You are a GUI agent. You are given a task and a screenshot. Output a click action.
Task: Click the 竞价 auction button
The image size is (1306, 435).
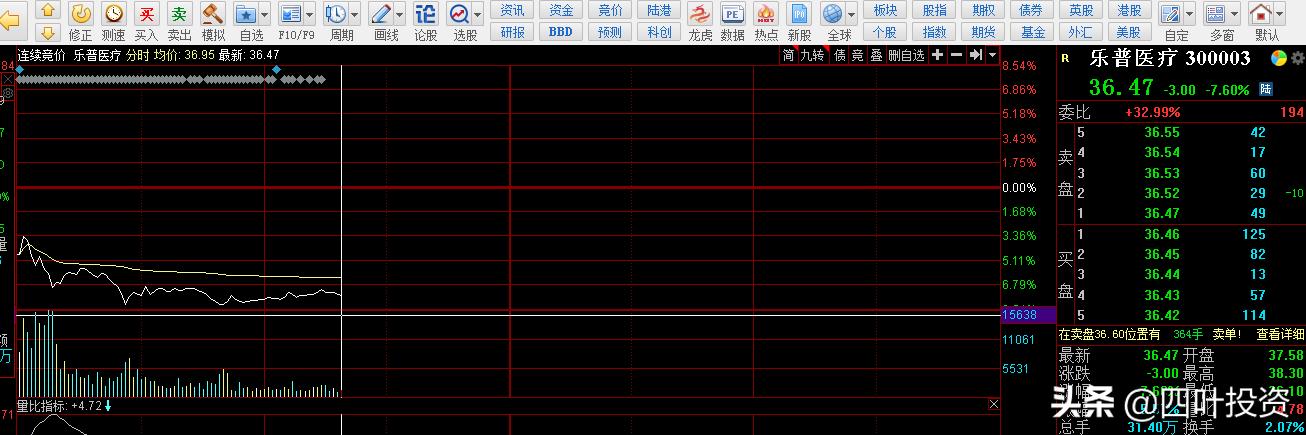click(610, 10)
